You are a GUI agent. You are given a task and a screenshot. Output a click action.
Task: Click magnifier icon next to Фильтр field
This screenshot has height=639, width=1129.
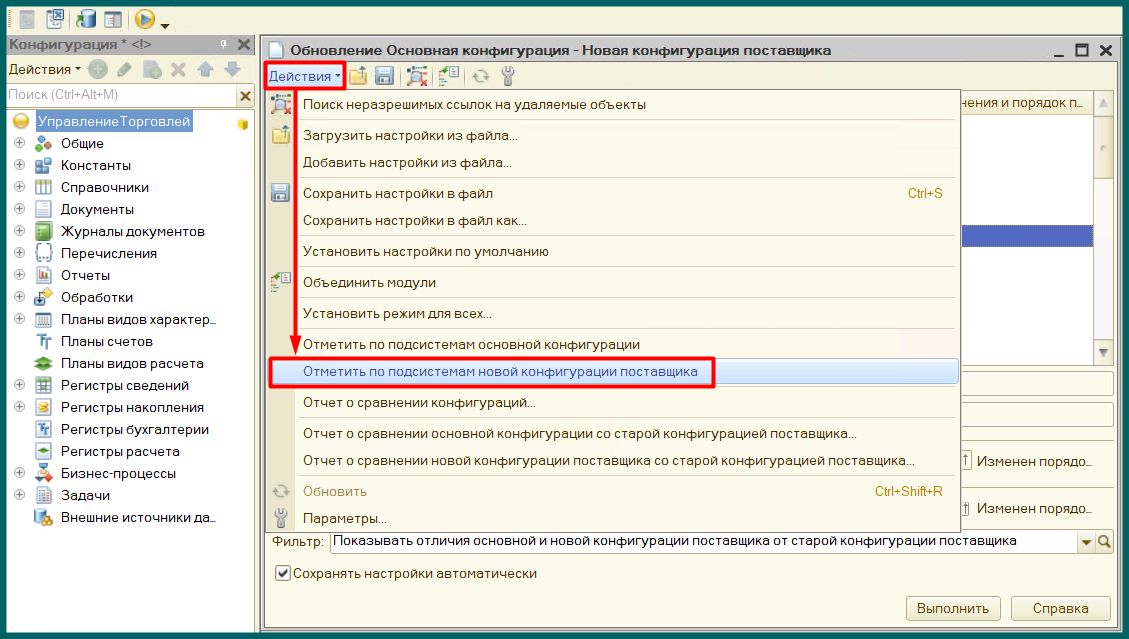(1104, 542)
